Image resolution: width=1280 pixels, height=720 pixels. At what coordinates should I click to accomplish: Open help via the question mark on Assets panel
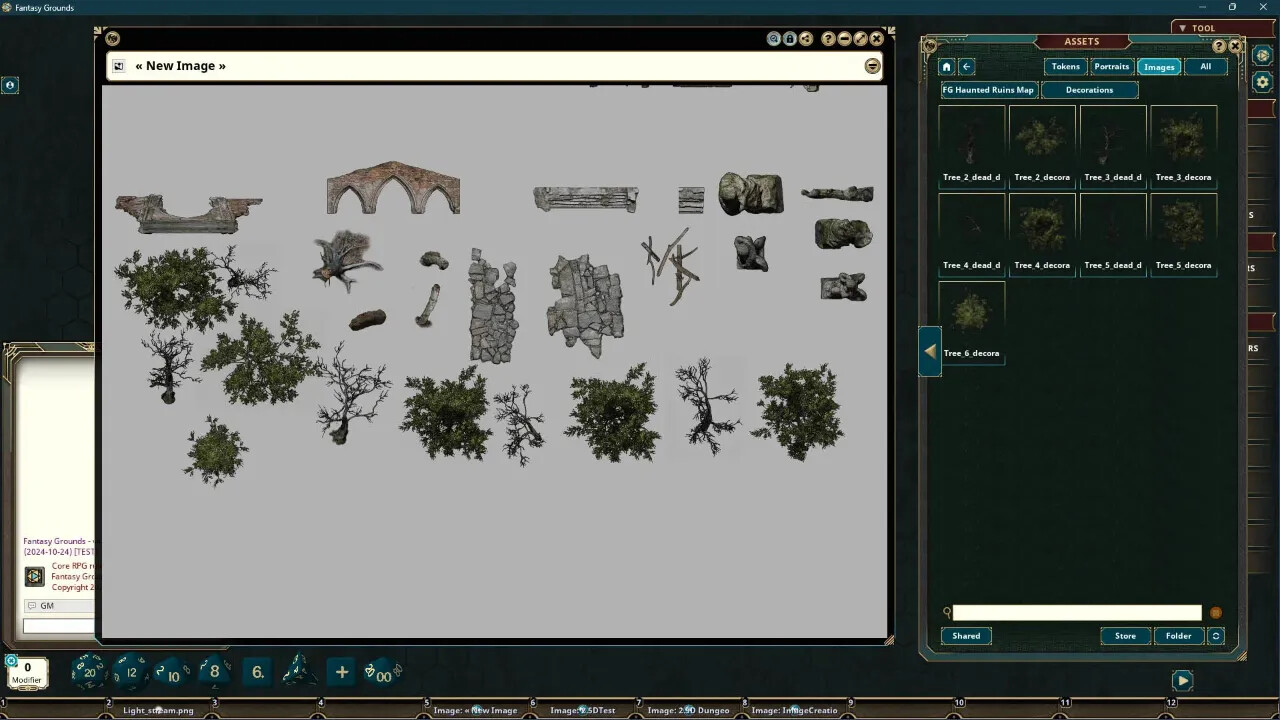coord(1219,45)
